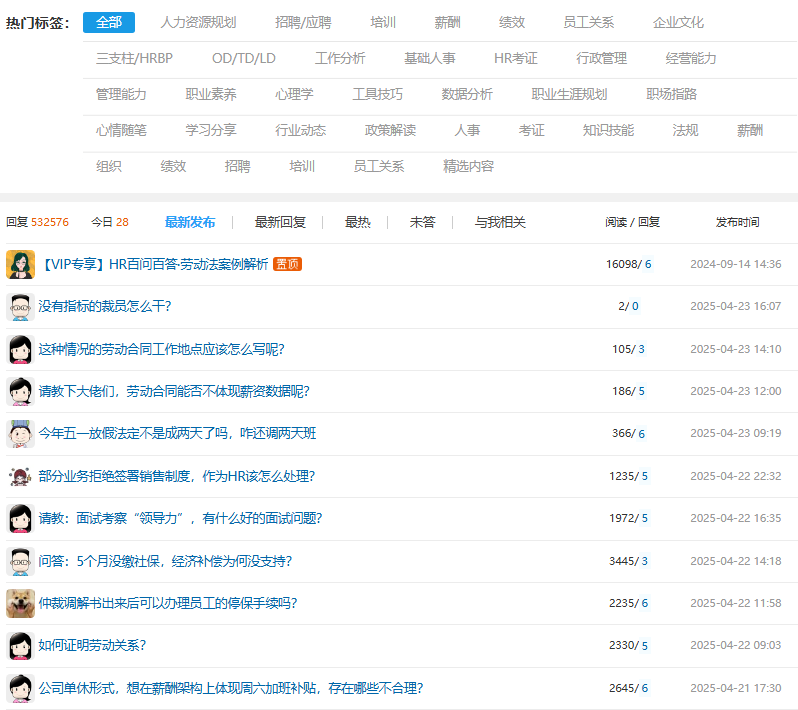Switch to 与我相关 tab
The image size is (798, 710).
coord(500,222)
